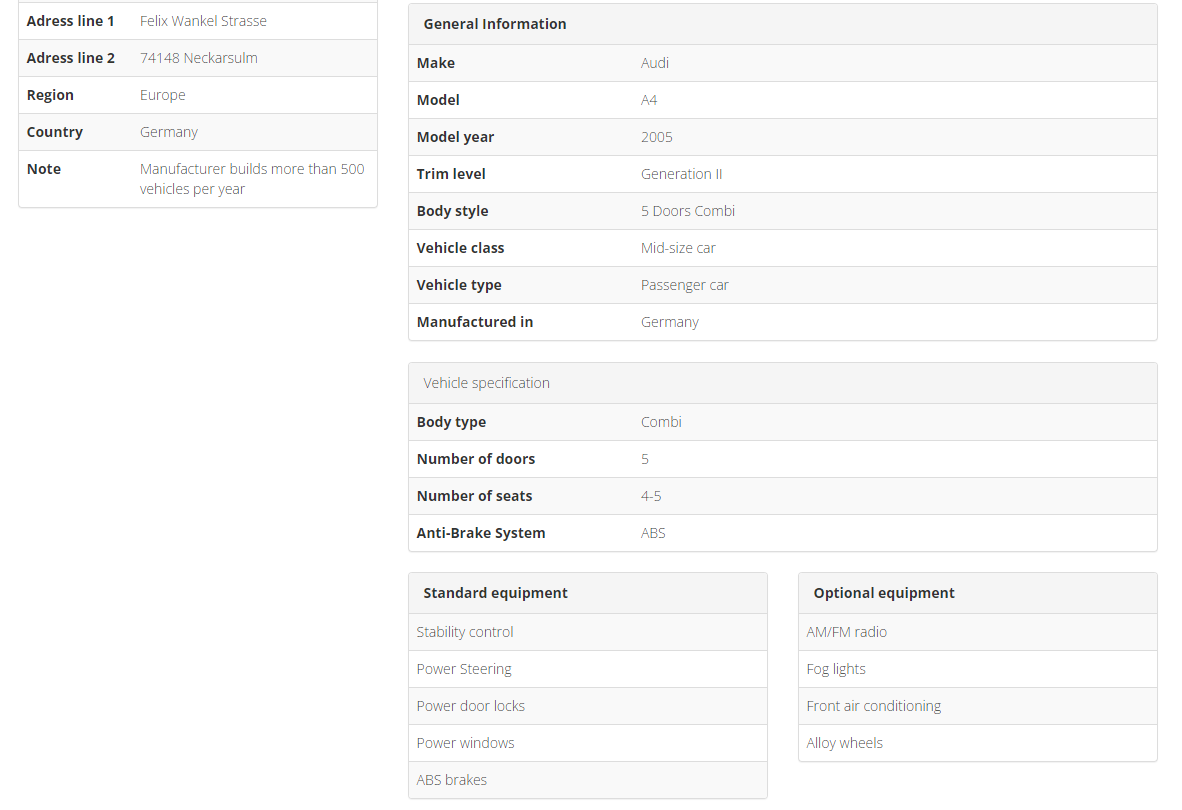Select the Stability control equipment row
The image size is (1182, 810).
click(465, 632)
